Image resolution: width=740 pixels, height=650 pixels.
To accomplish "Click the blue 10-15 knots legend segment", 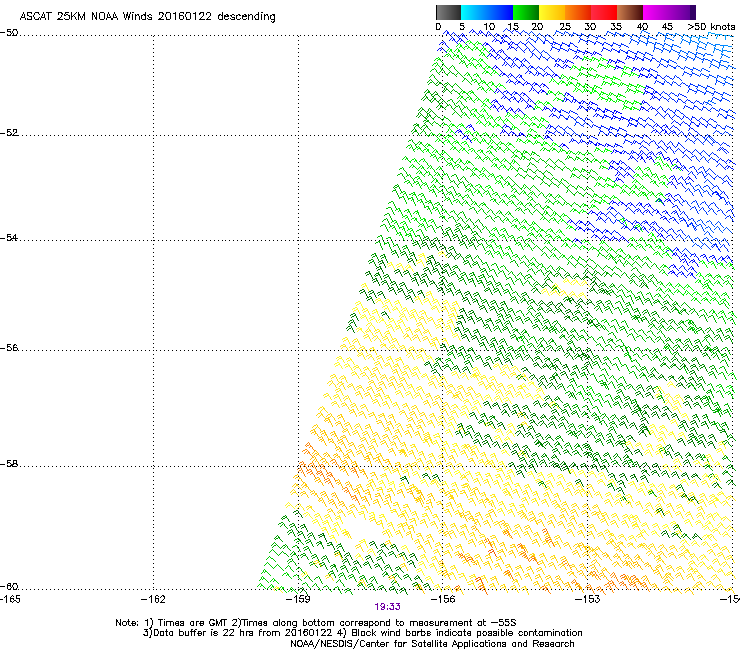I will tap(500, 12).
